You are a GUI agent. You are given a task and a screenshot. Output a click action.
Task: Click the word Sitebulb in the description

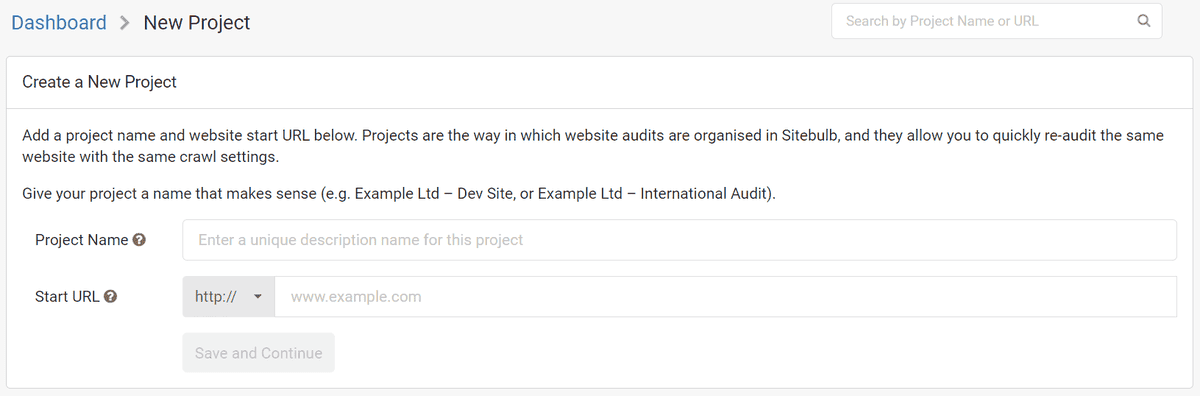click(x=808, y=135)
